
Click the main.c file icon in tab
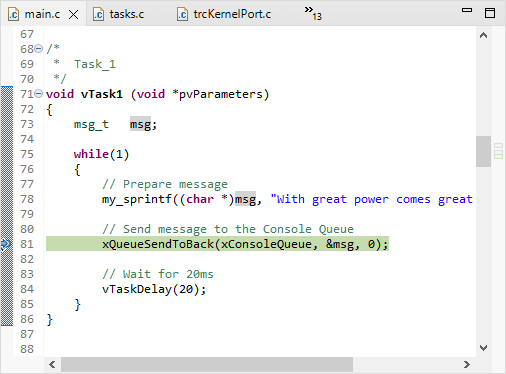(x=14, y=15)
